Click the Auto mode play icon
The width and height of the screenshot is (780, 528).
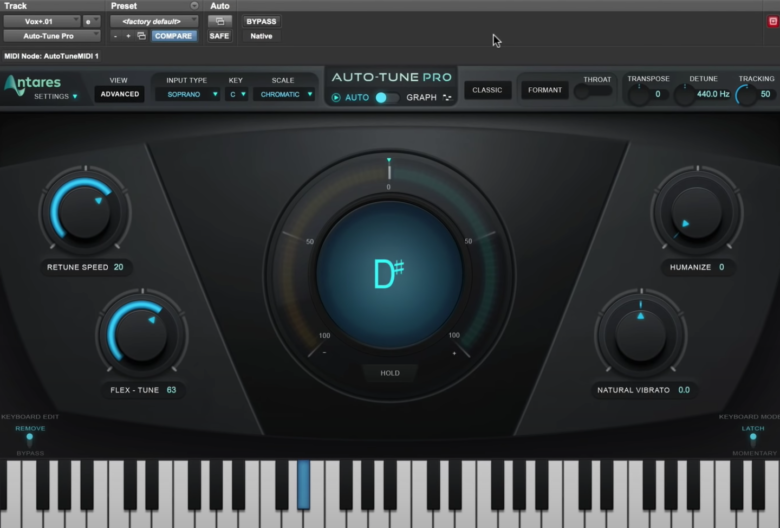(336, 98)
